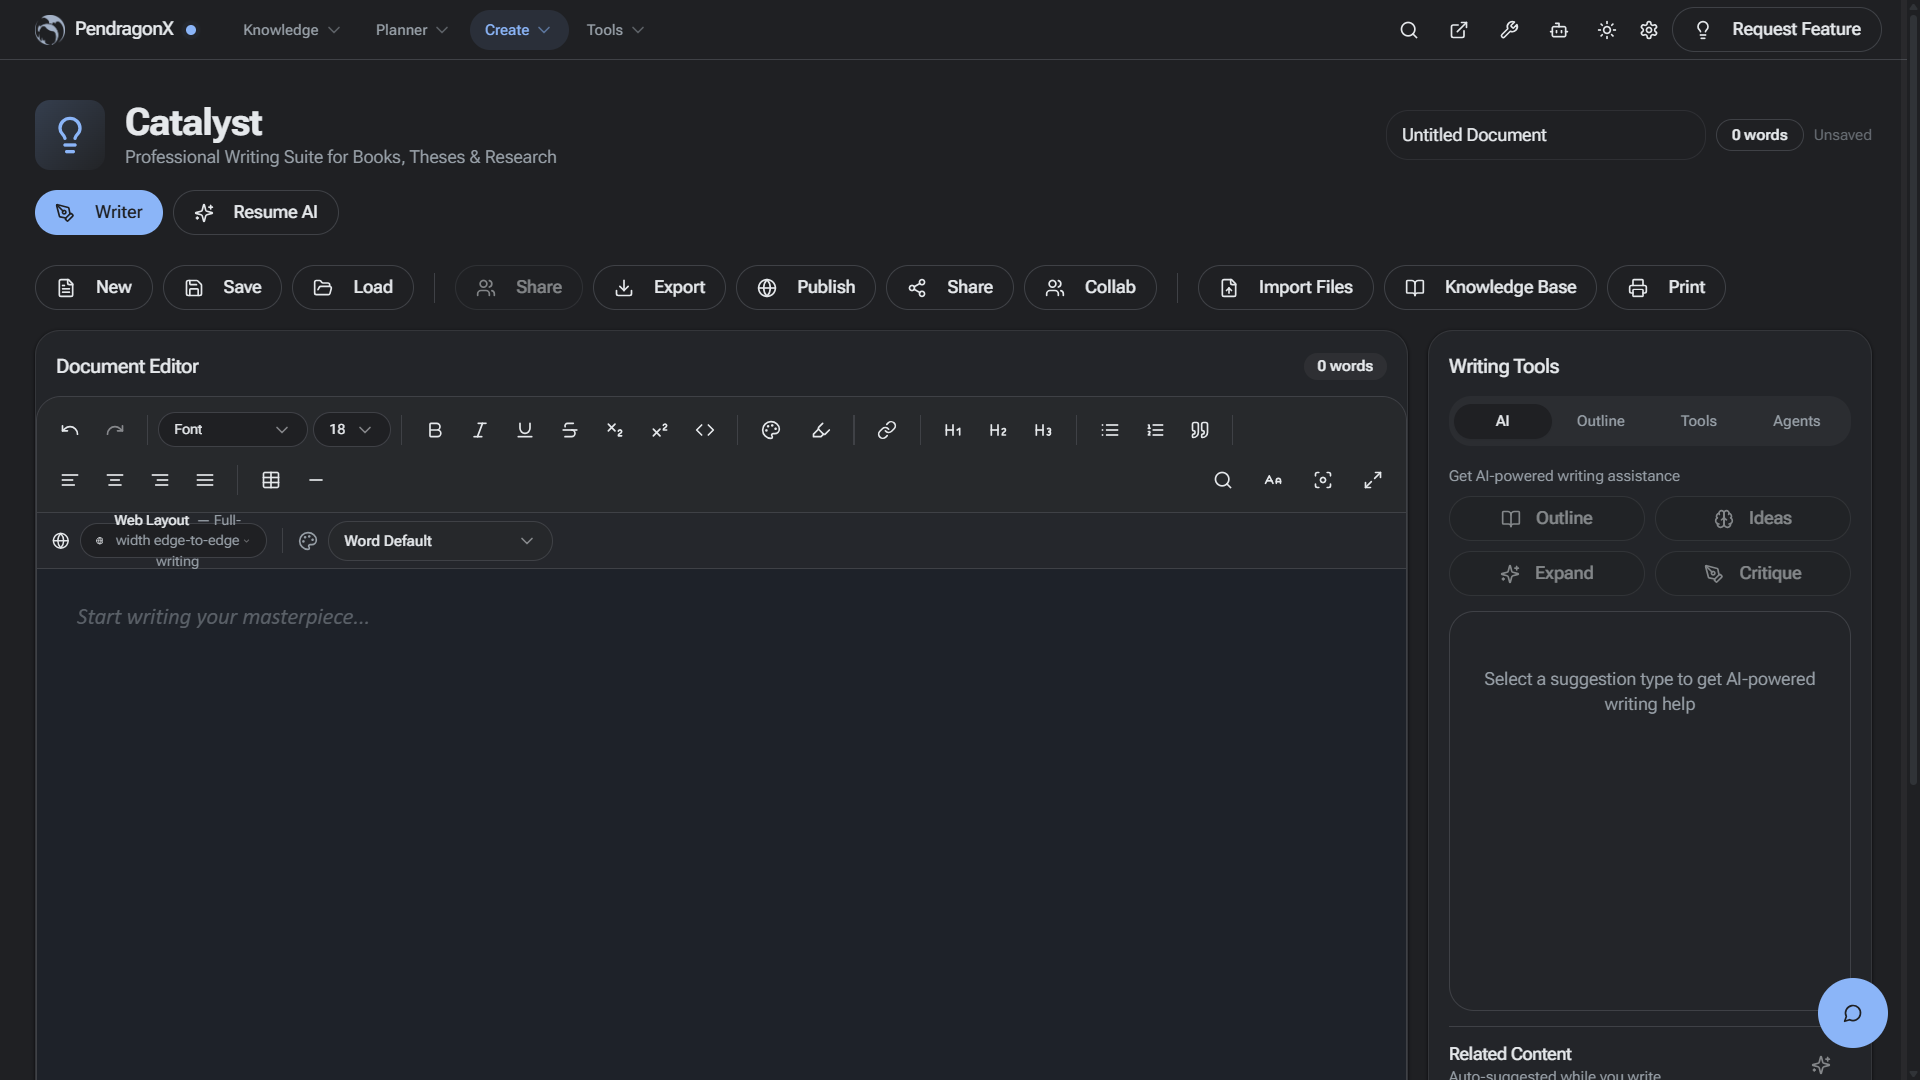Screen dimensions: 1920x1080
Task: Toggle superscript formatting
Action: pyautogui.click(x=659, y=430)
